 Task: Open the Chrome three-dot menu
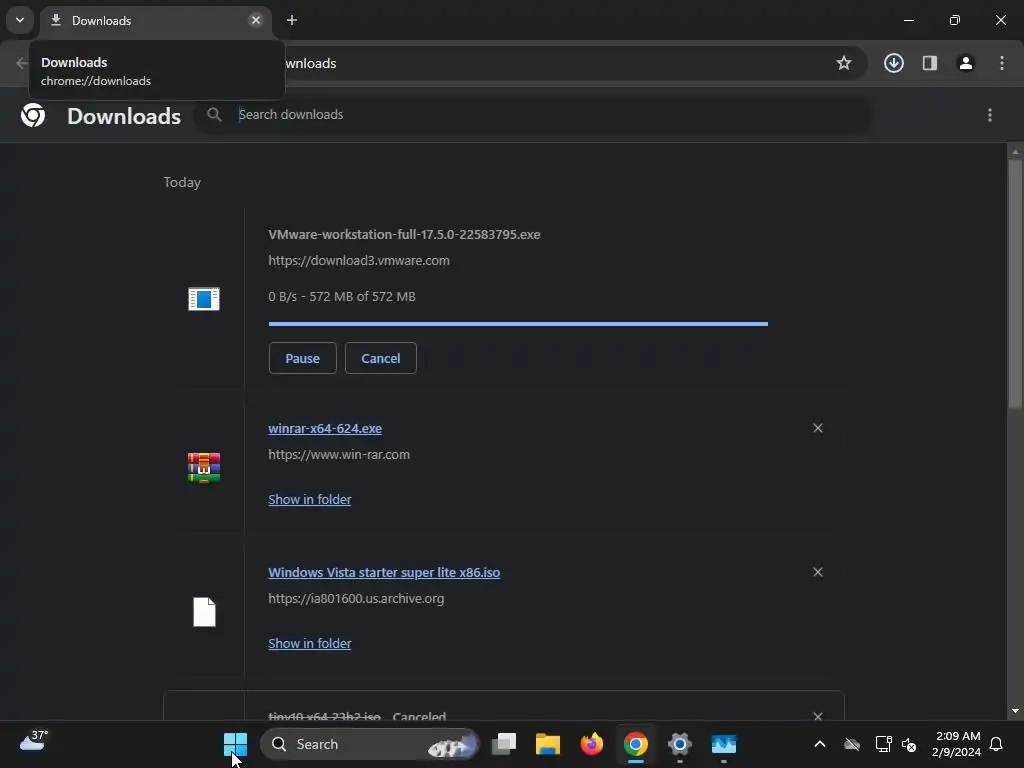1002,63
